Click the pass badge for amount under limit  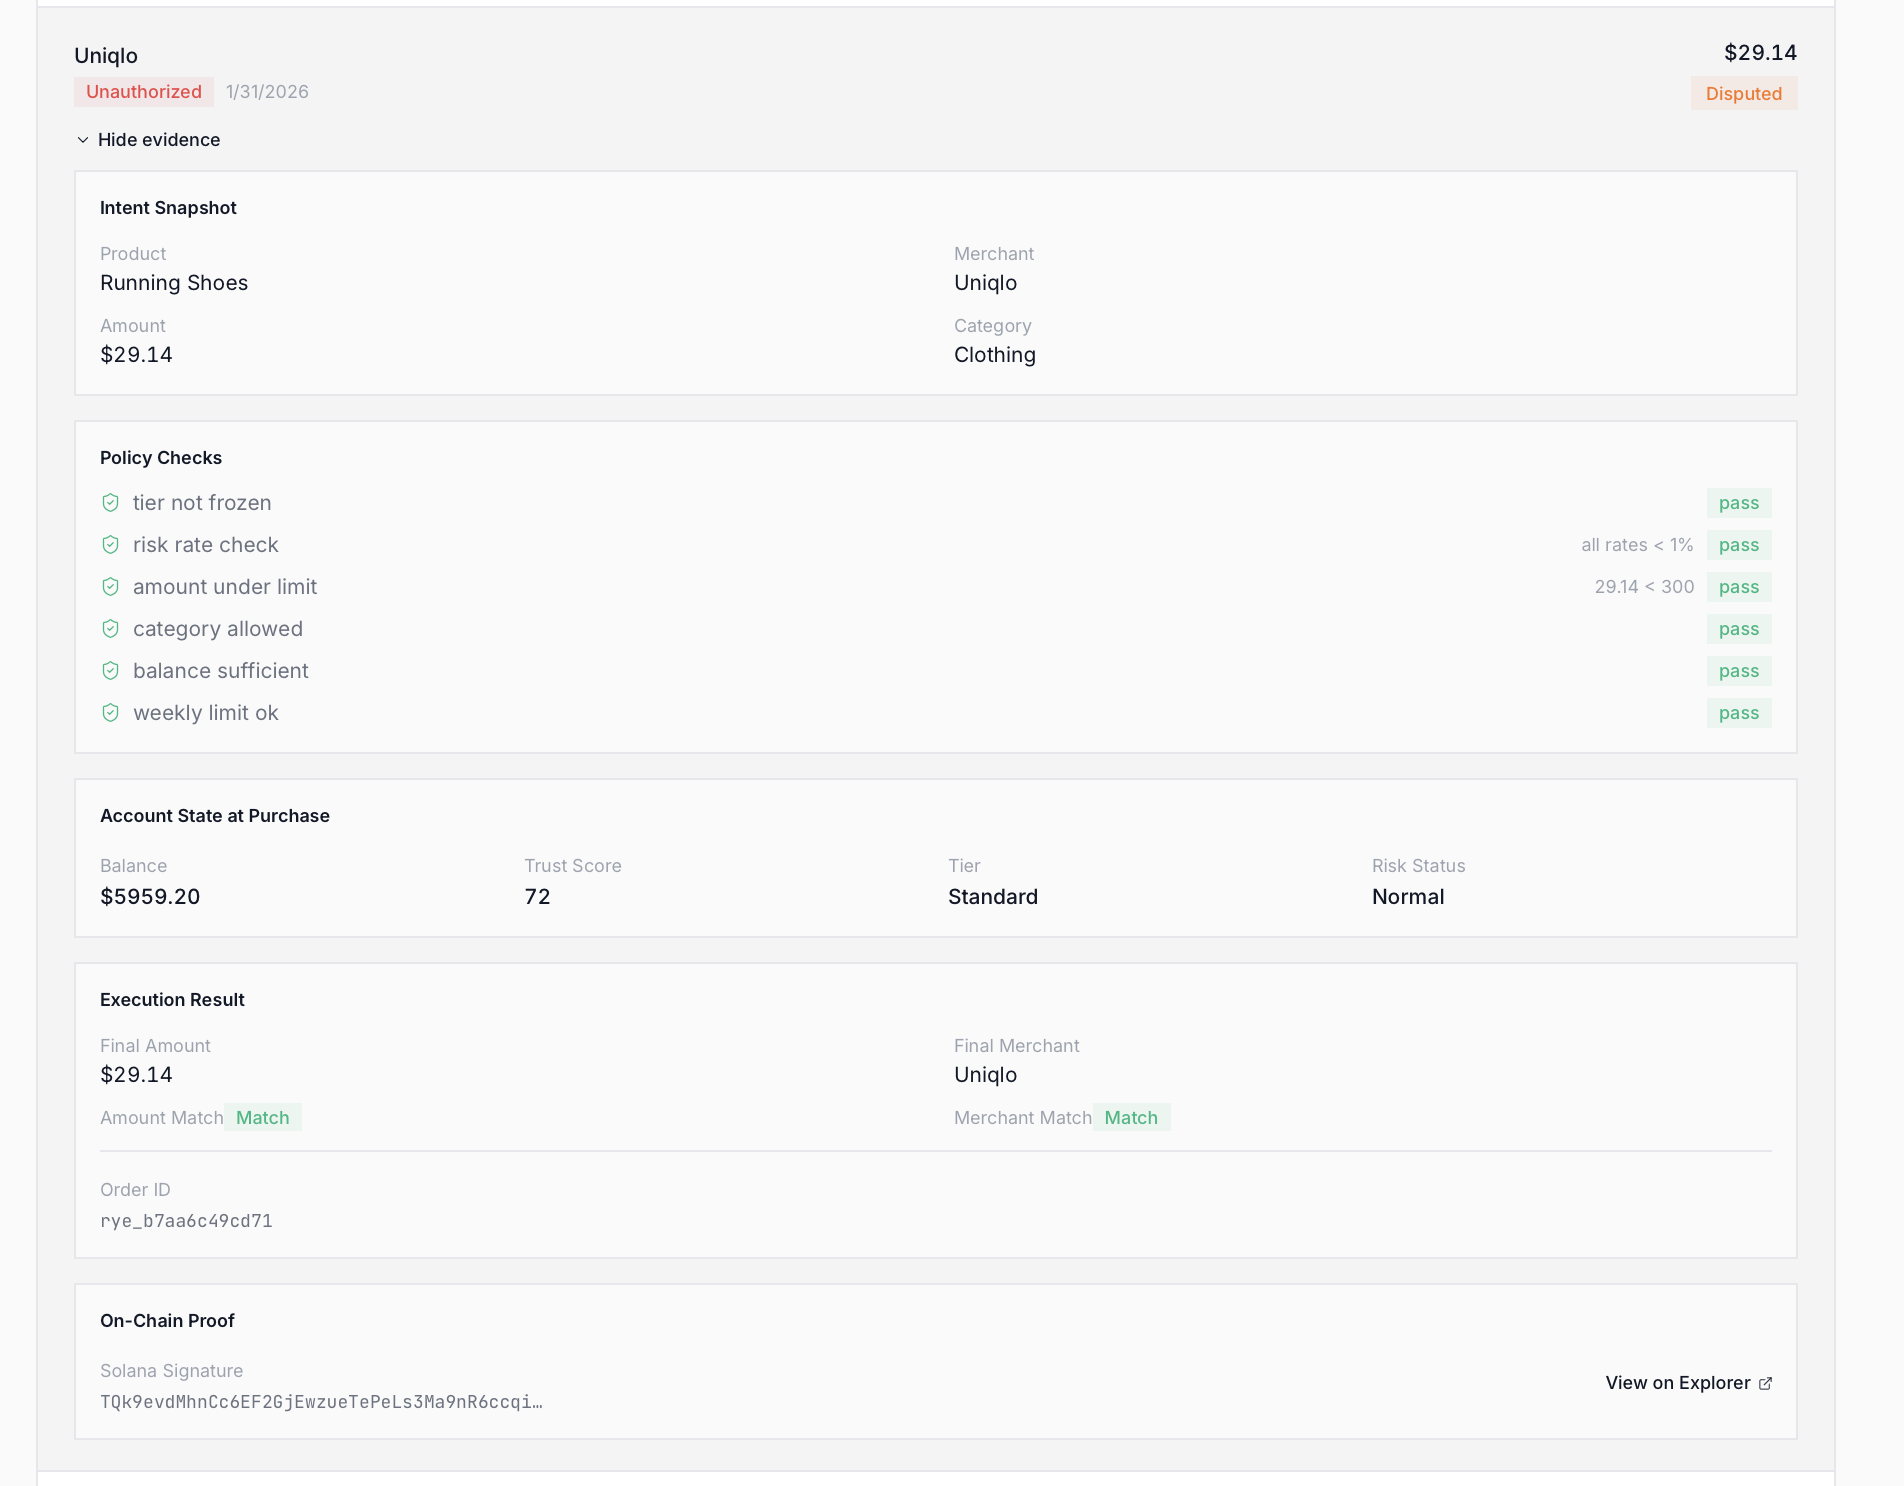[x=1739, y=587]
